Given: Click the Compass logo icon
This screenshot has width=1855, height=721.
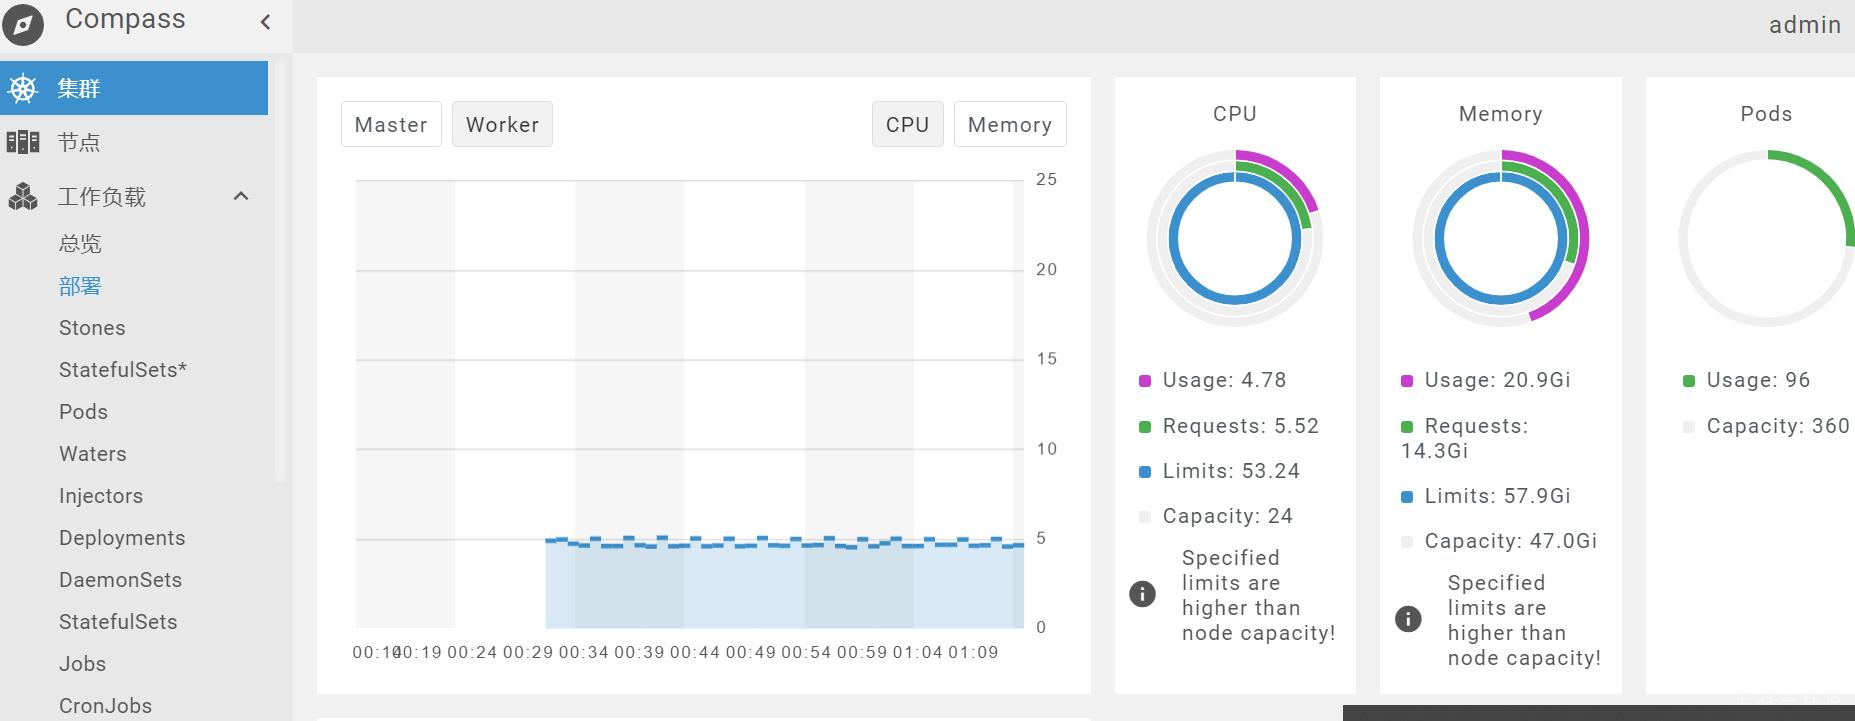Looking at the screenshot, I should coord(23,24).
